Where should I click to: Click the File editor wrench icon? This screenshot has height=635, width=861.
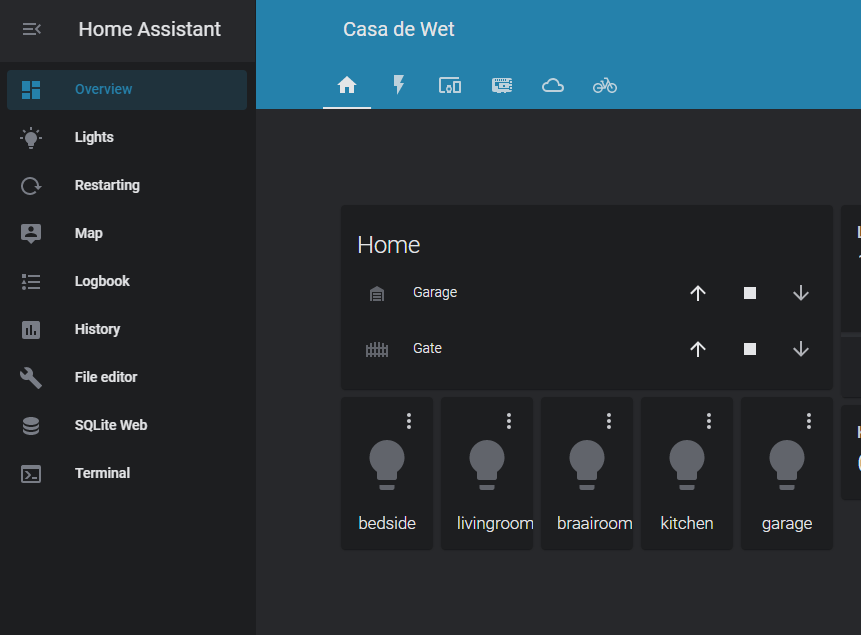pyautogui.click(x=31, y=378)
